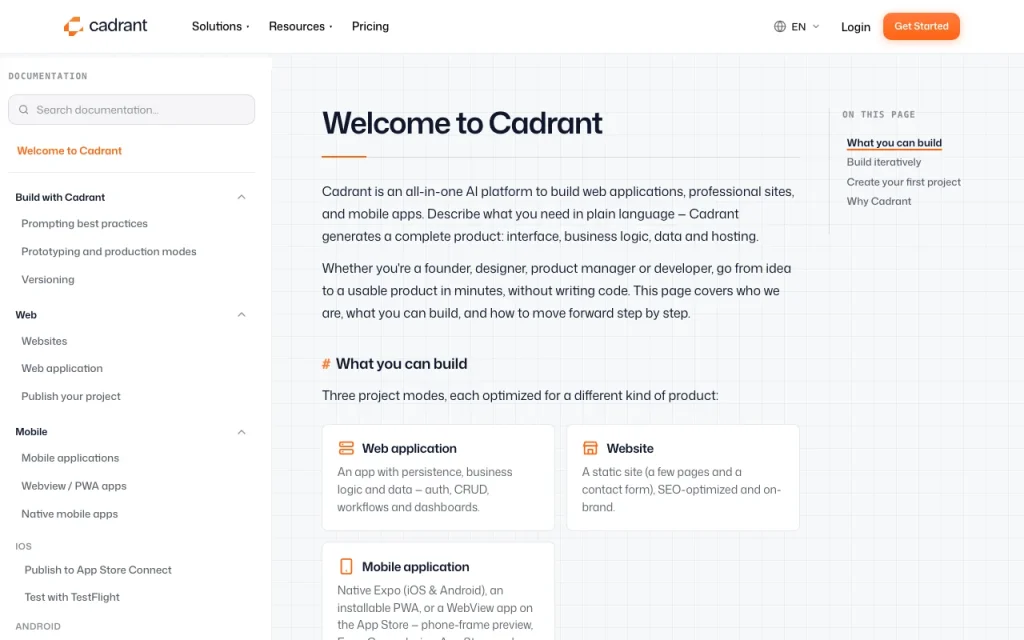
Task: Open Publish to App Store Connect
Action: 98,570
